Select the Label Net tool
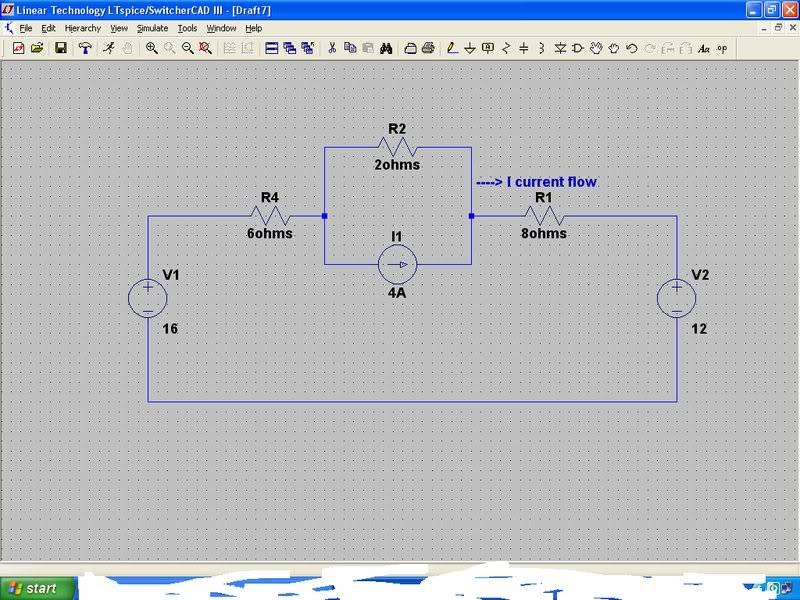800x600 pixels. [488, 48]
